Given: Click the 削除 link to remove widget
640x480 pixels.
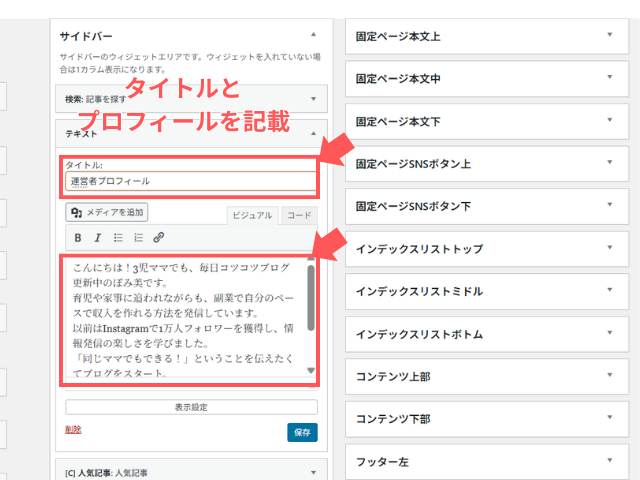Looking at the screenshot, I should (73, 429).
